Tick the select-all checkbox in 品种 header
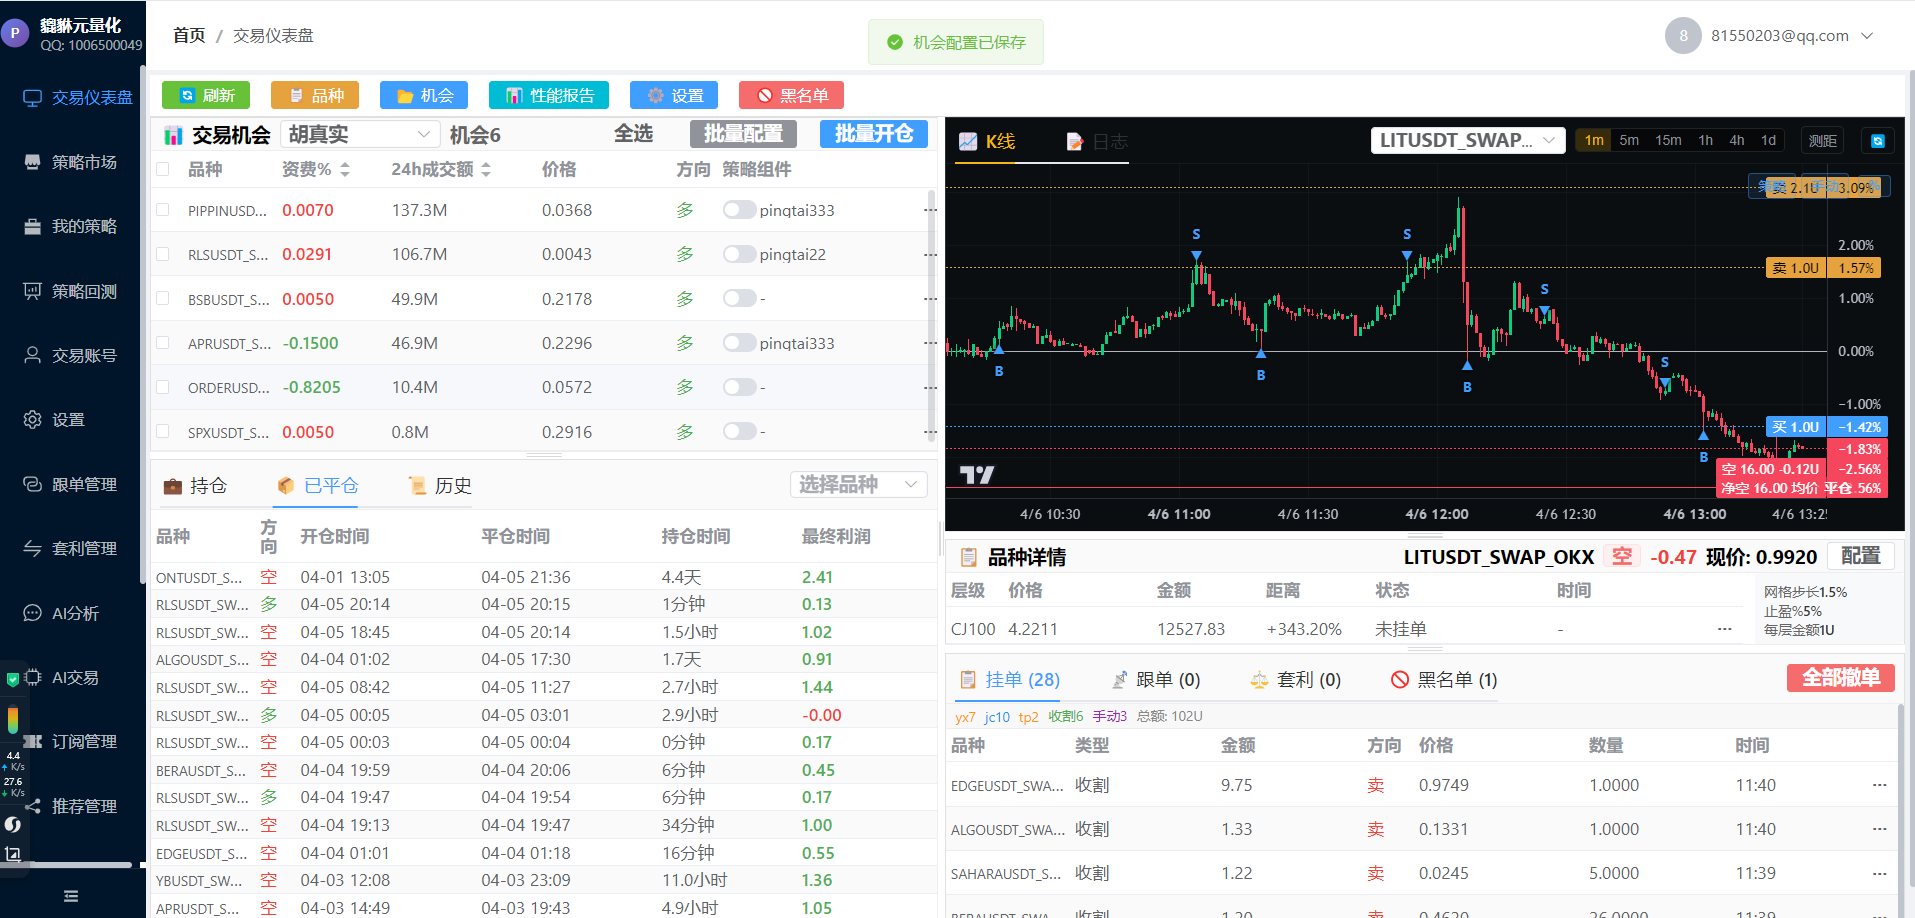The width and height of the screenshot is (1915, 918). tap(163, 170)
